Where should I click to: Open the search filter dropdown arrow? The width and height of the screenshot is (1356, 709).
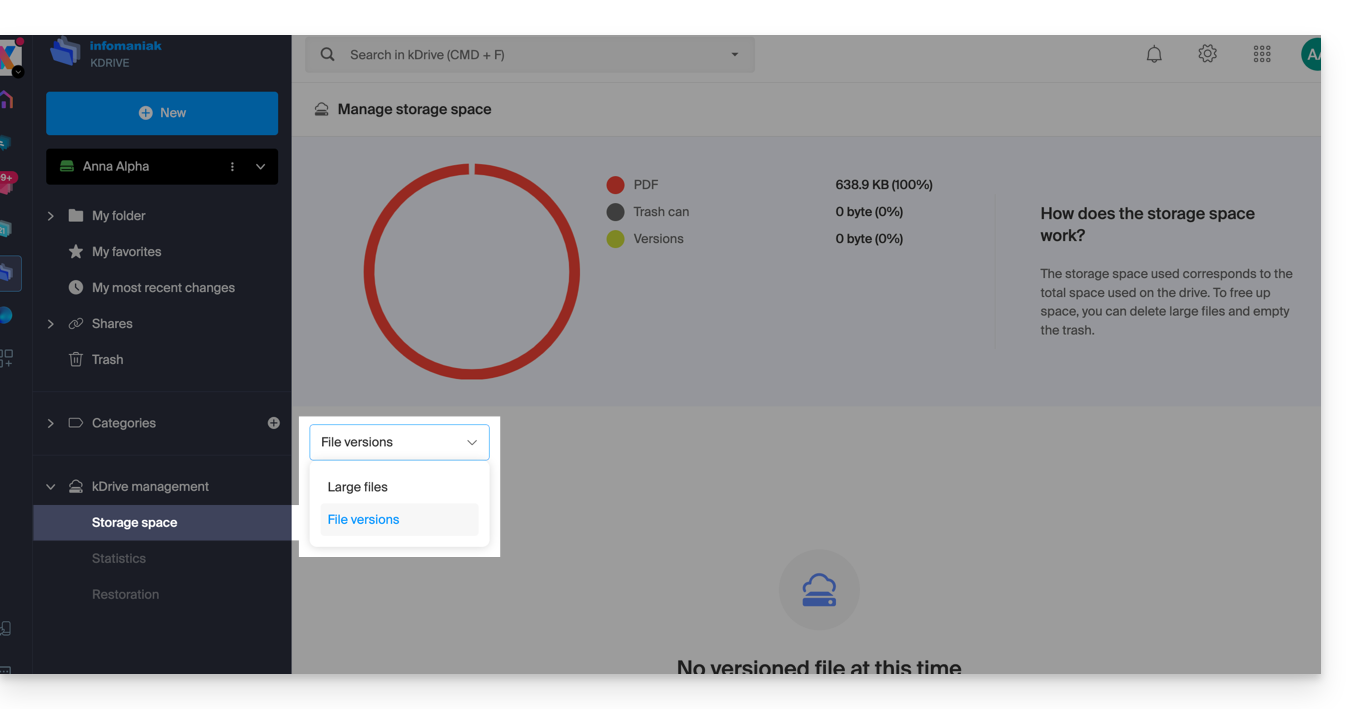[735, 55]
